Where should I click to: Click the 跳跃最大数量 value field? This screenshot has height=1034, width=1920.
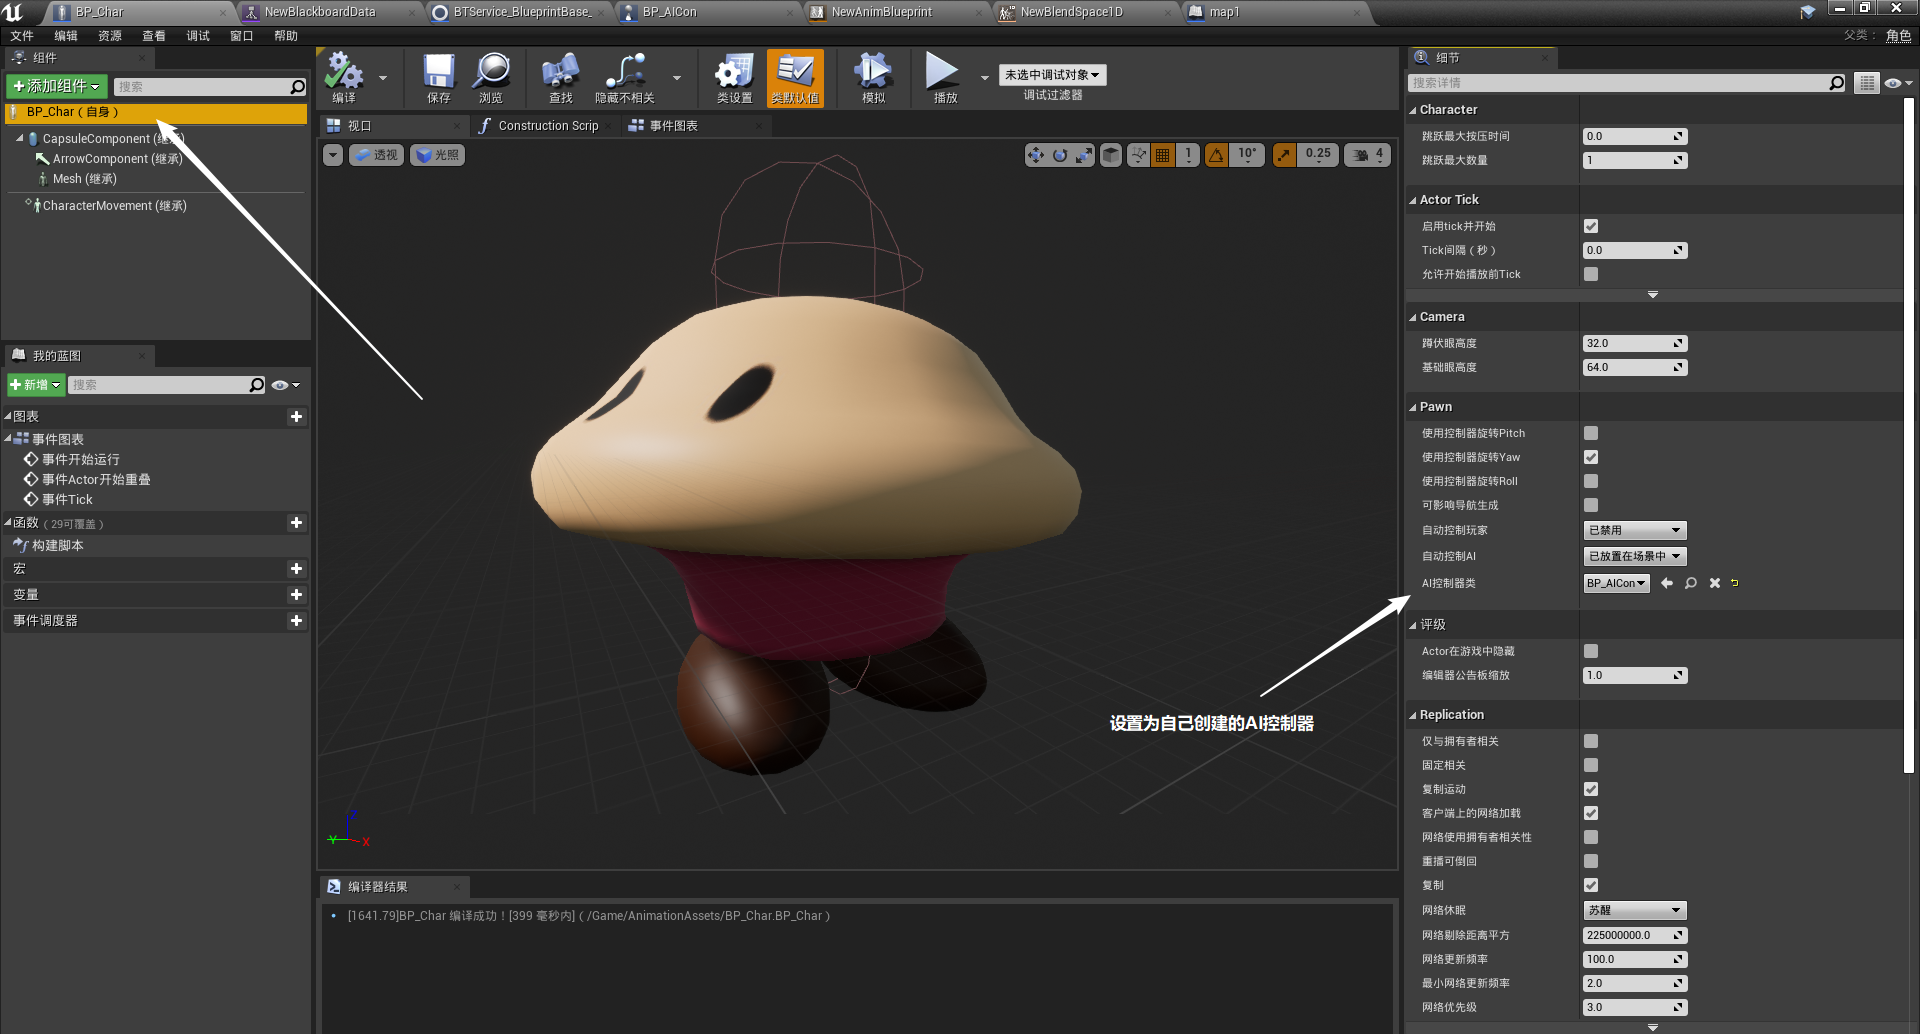click(1635, 160)
